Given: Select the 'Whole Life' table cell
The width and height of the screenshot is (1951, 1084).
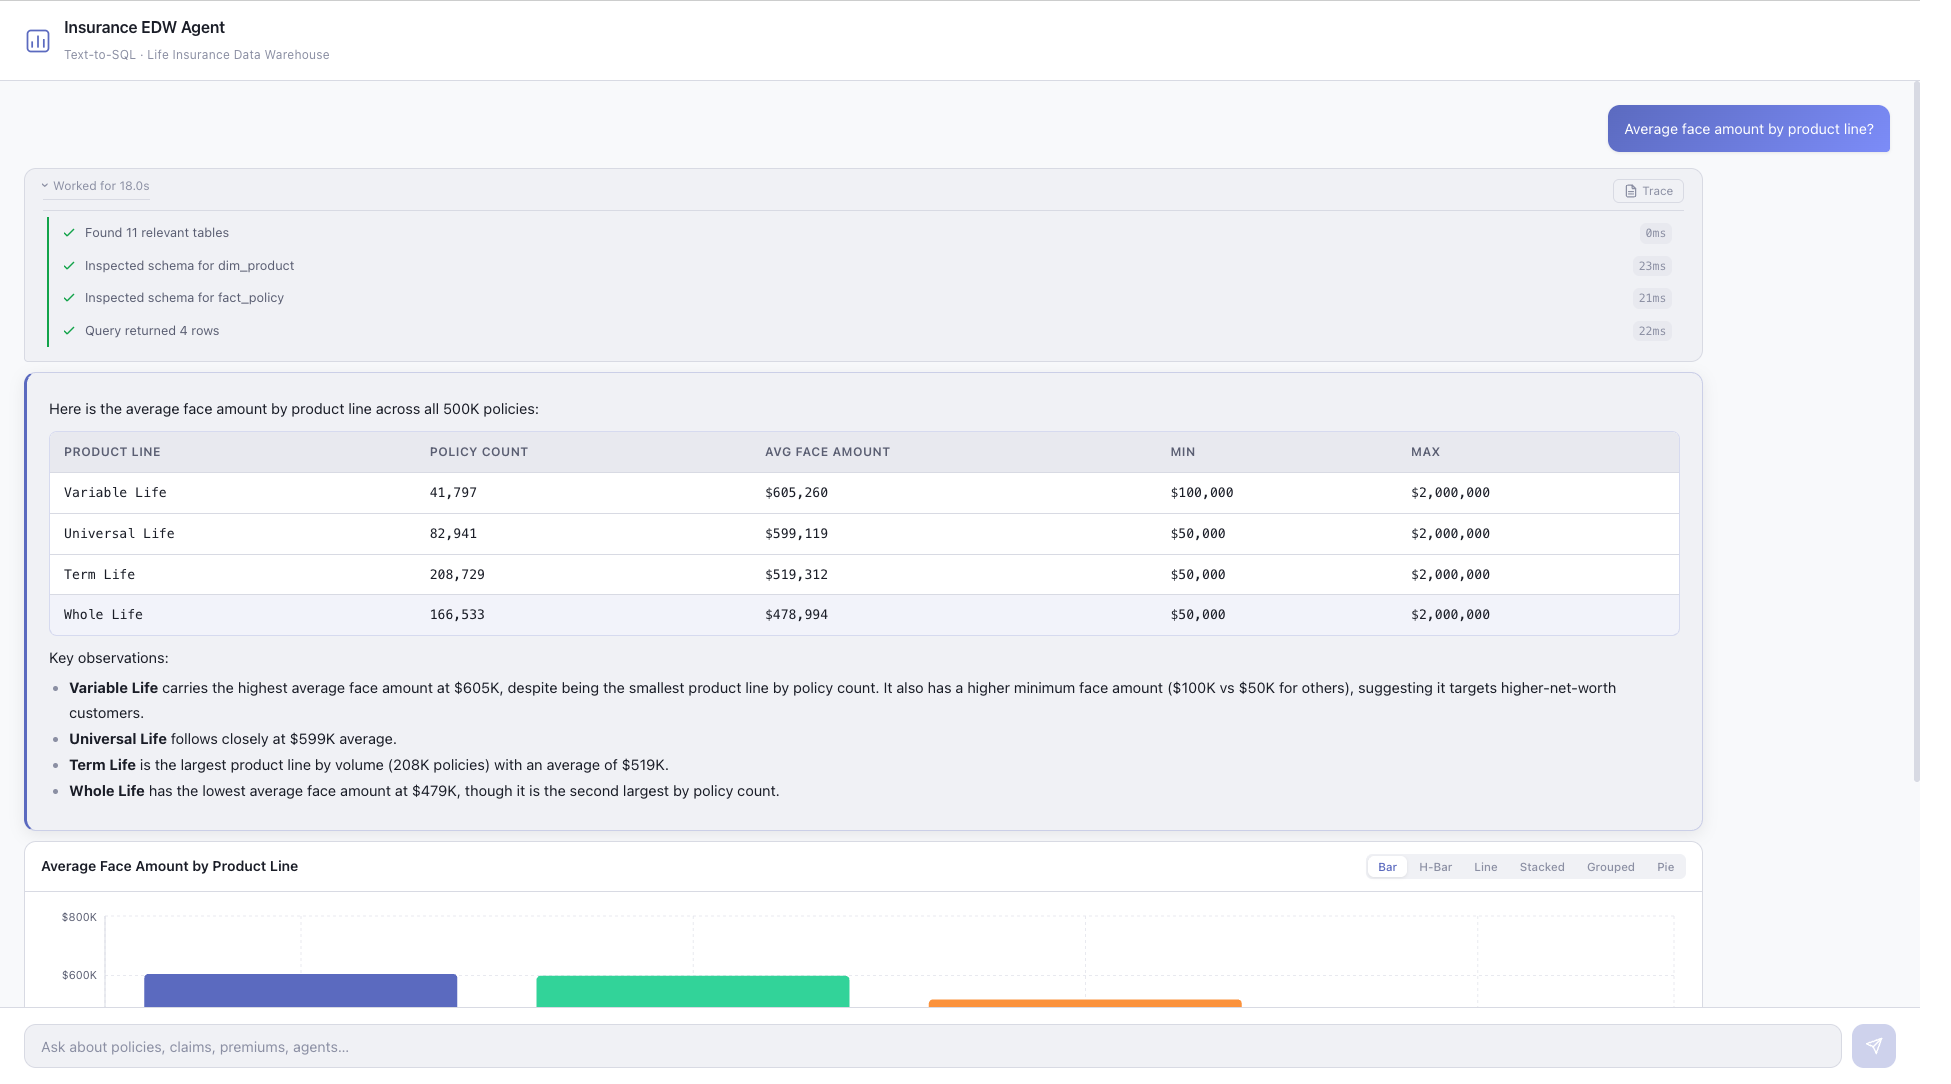Looking at the screenshot, I should point(103,615).
